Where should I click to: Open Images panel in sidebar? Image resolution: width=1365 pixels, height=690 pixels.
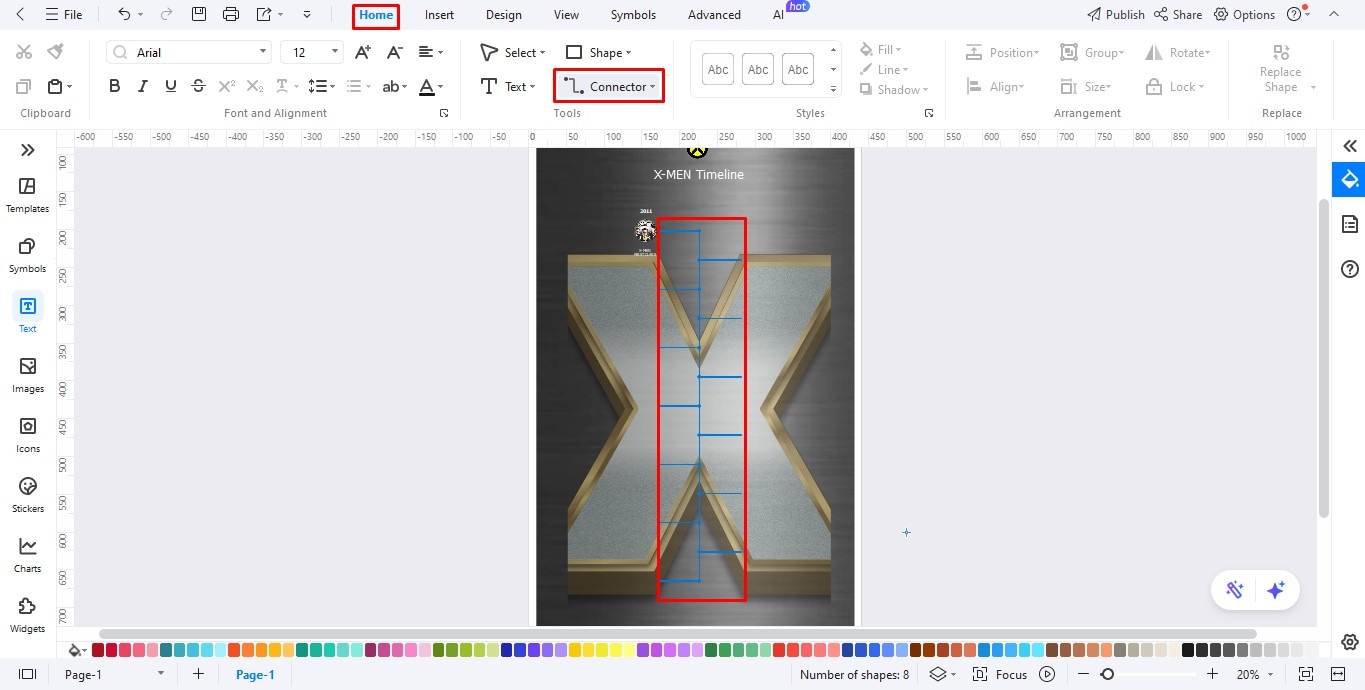point(27,375)
